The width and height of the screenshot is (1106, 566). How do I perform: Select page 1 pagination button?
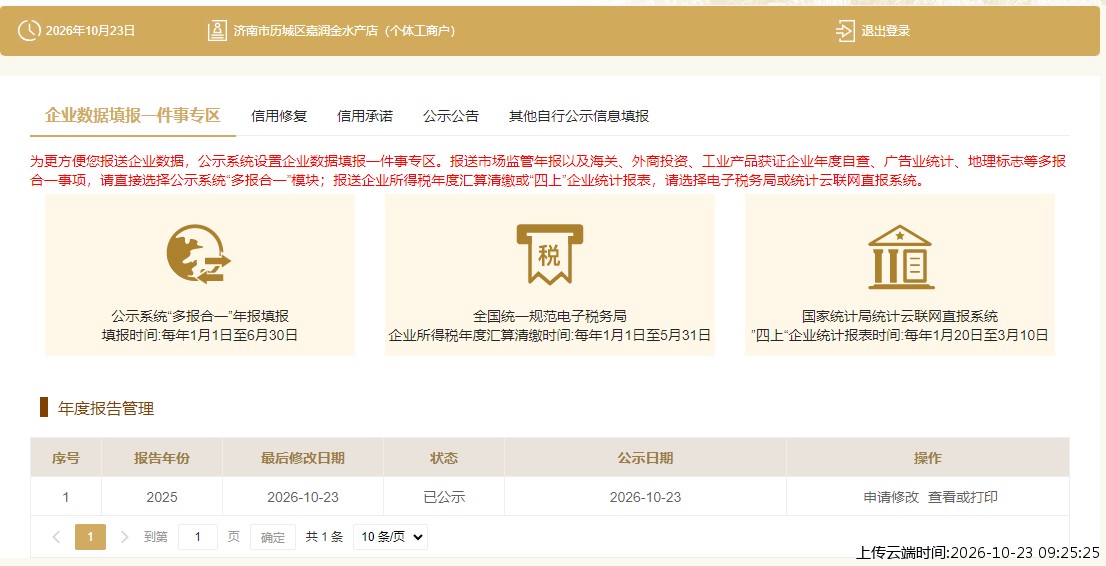90,537
